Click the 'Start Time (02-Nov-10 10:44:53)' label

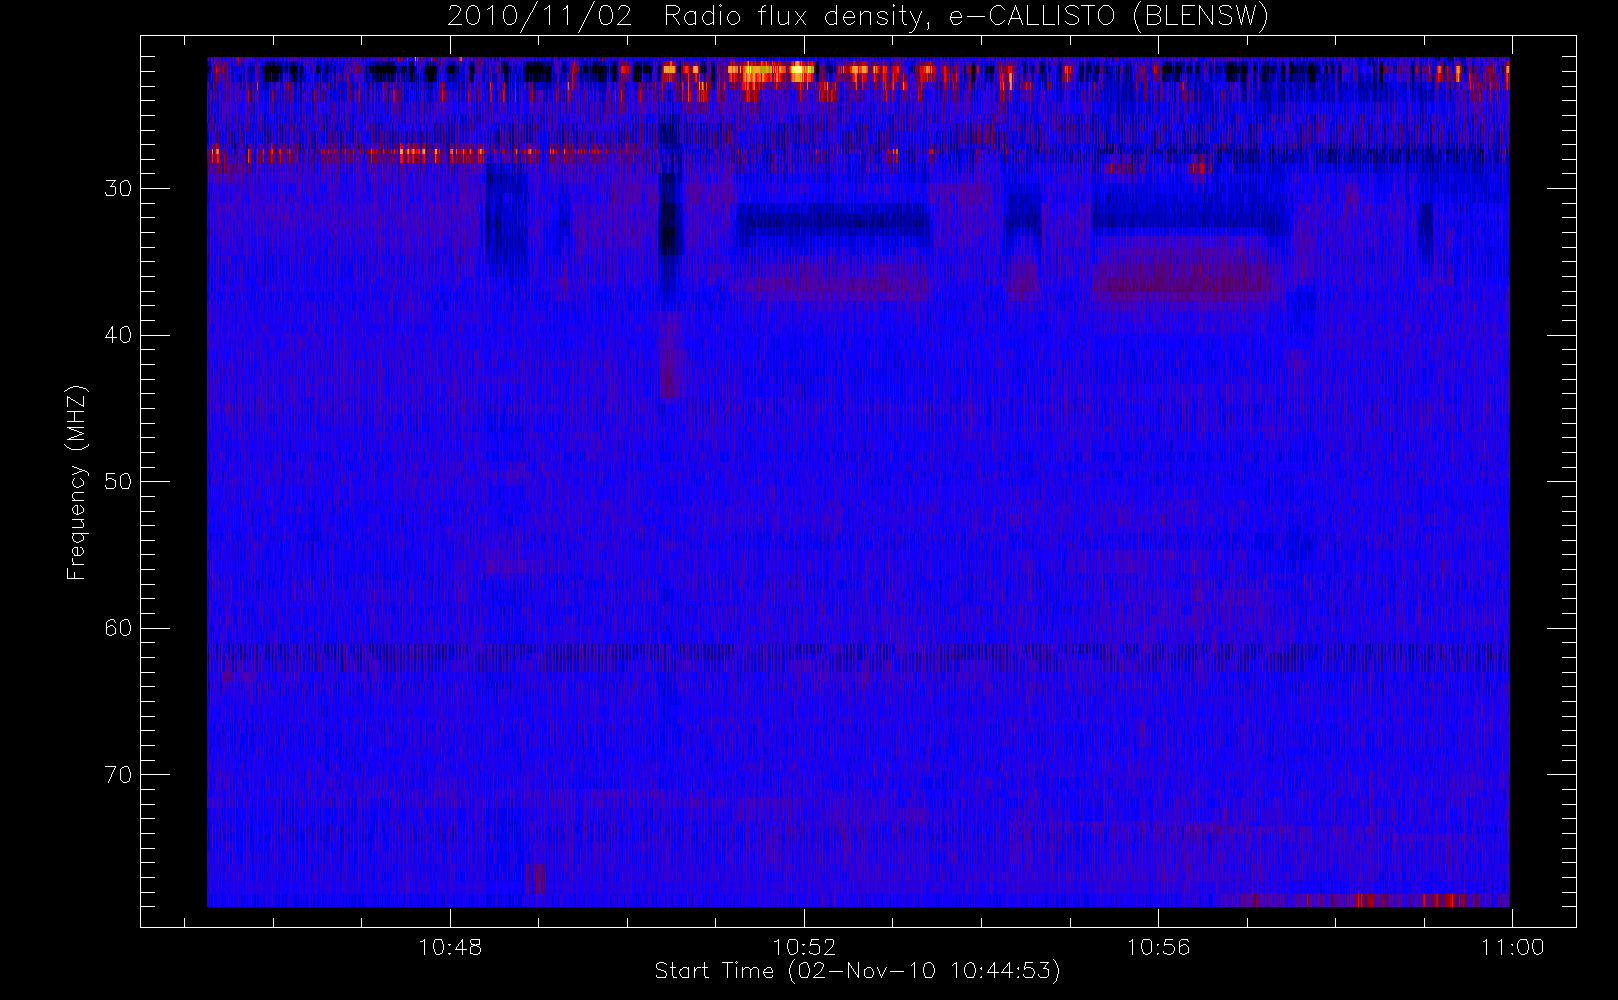point(857,971)
